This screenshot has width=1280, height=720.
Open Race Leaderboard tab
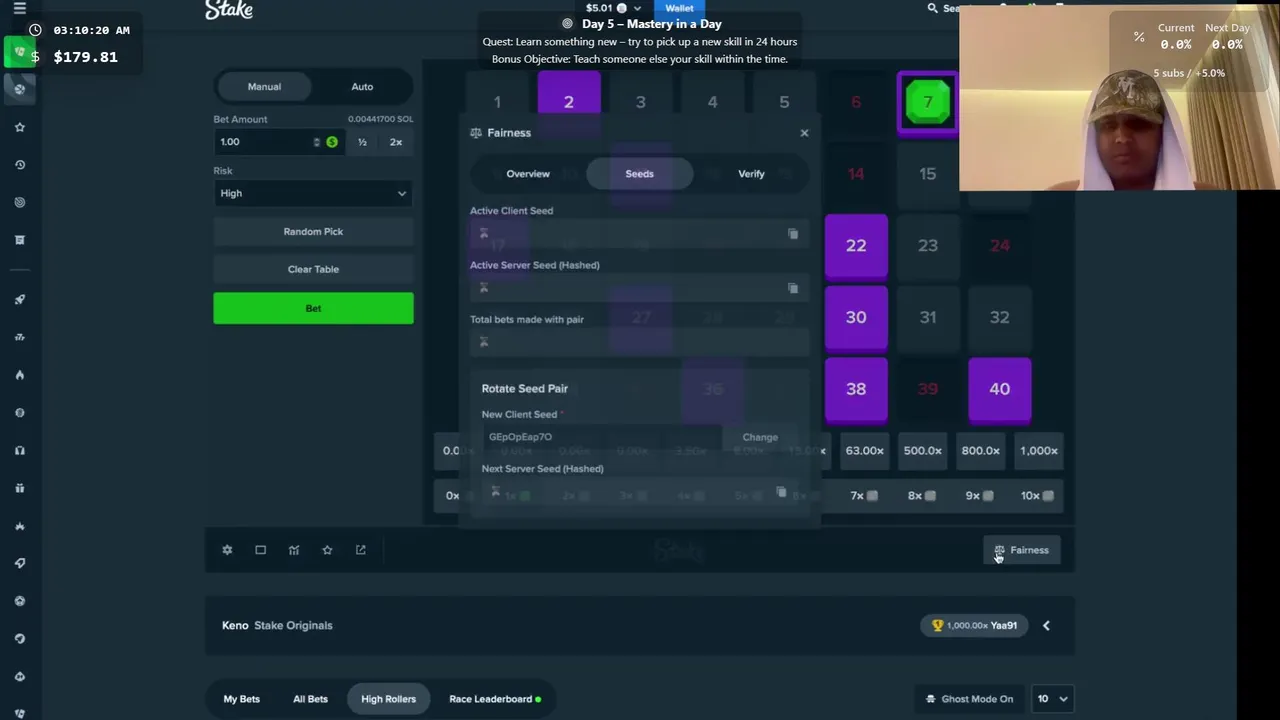495,699
